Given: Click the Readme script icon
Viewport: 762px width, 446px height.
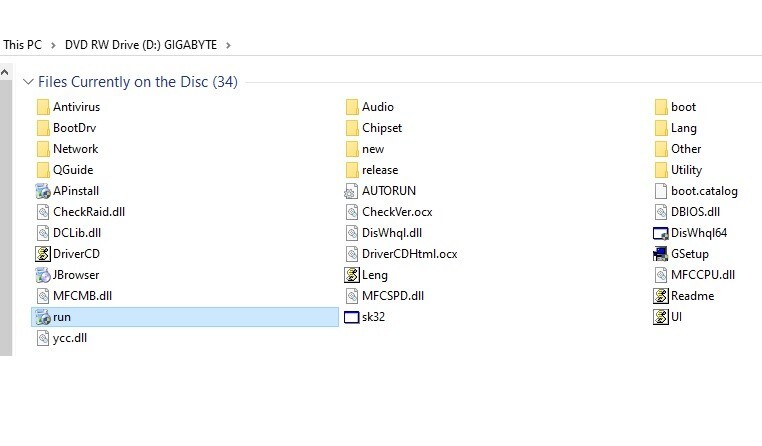Looking at the screenshot, I should [x=661, y=296].
